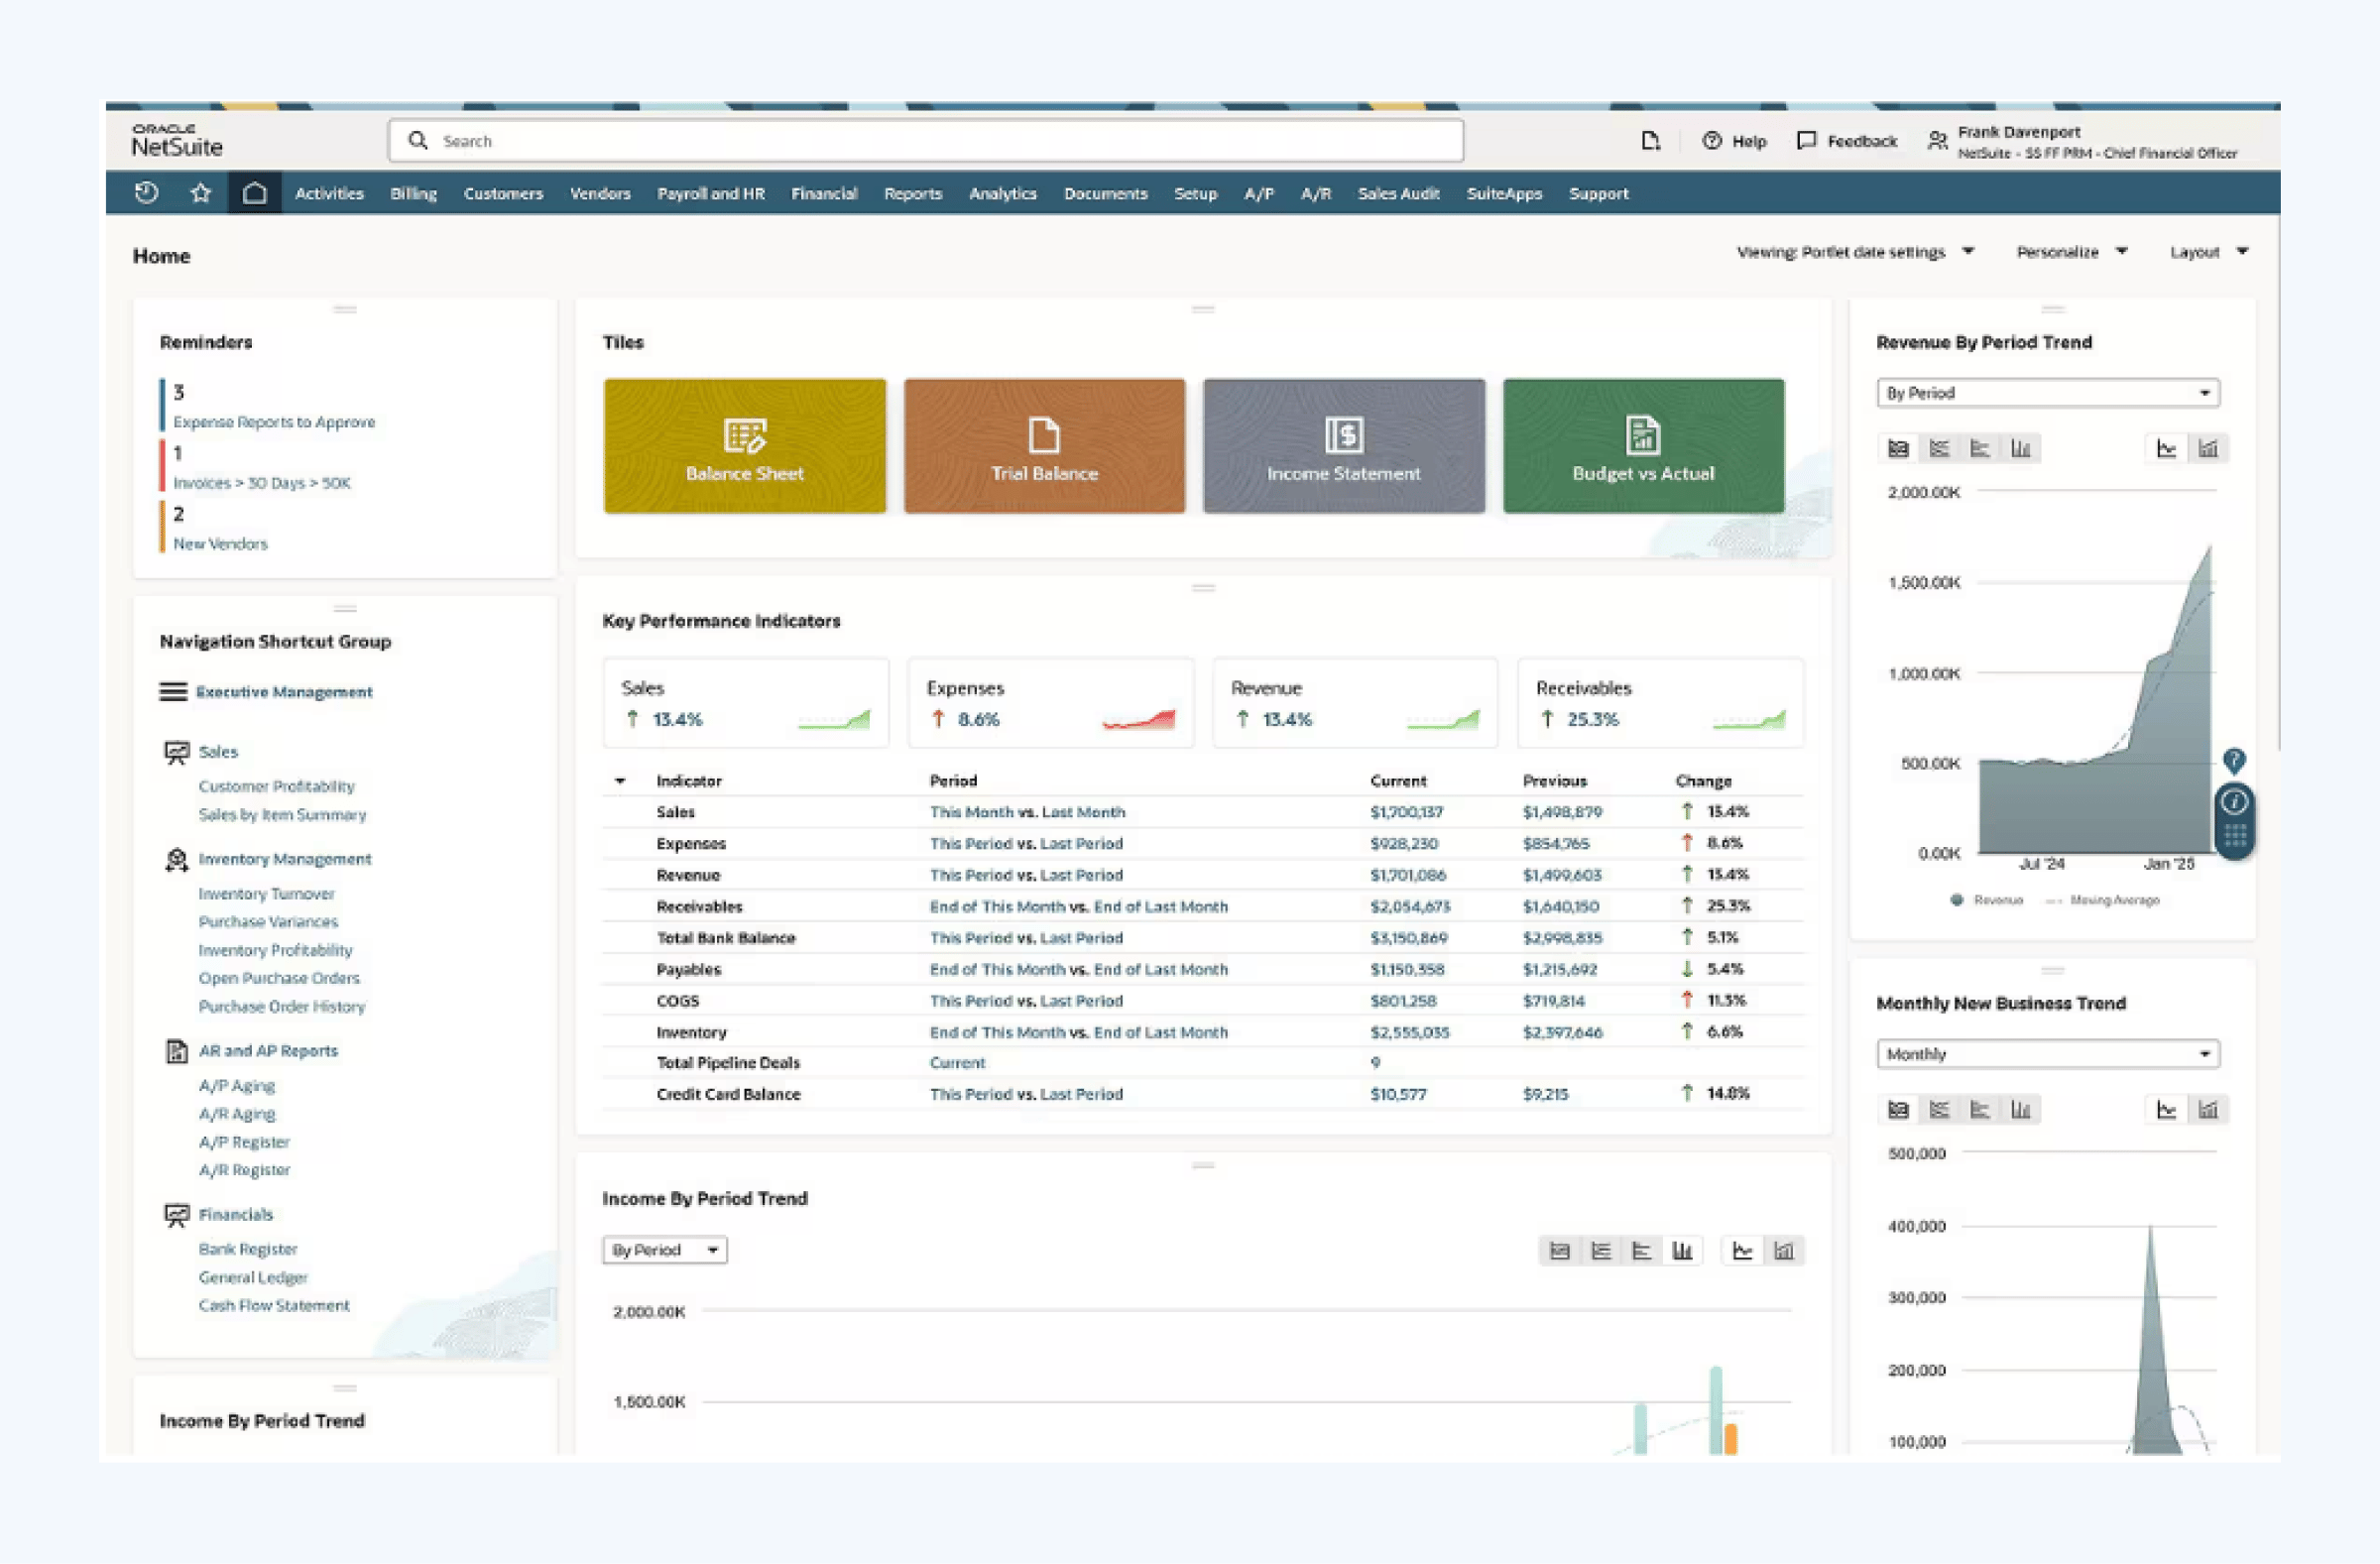Open the Budget vs Actual tile
2380x1564 pixels.
tap(1643, 446)
